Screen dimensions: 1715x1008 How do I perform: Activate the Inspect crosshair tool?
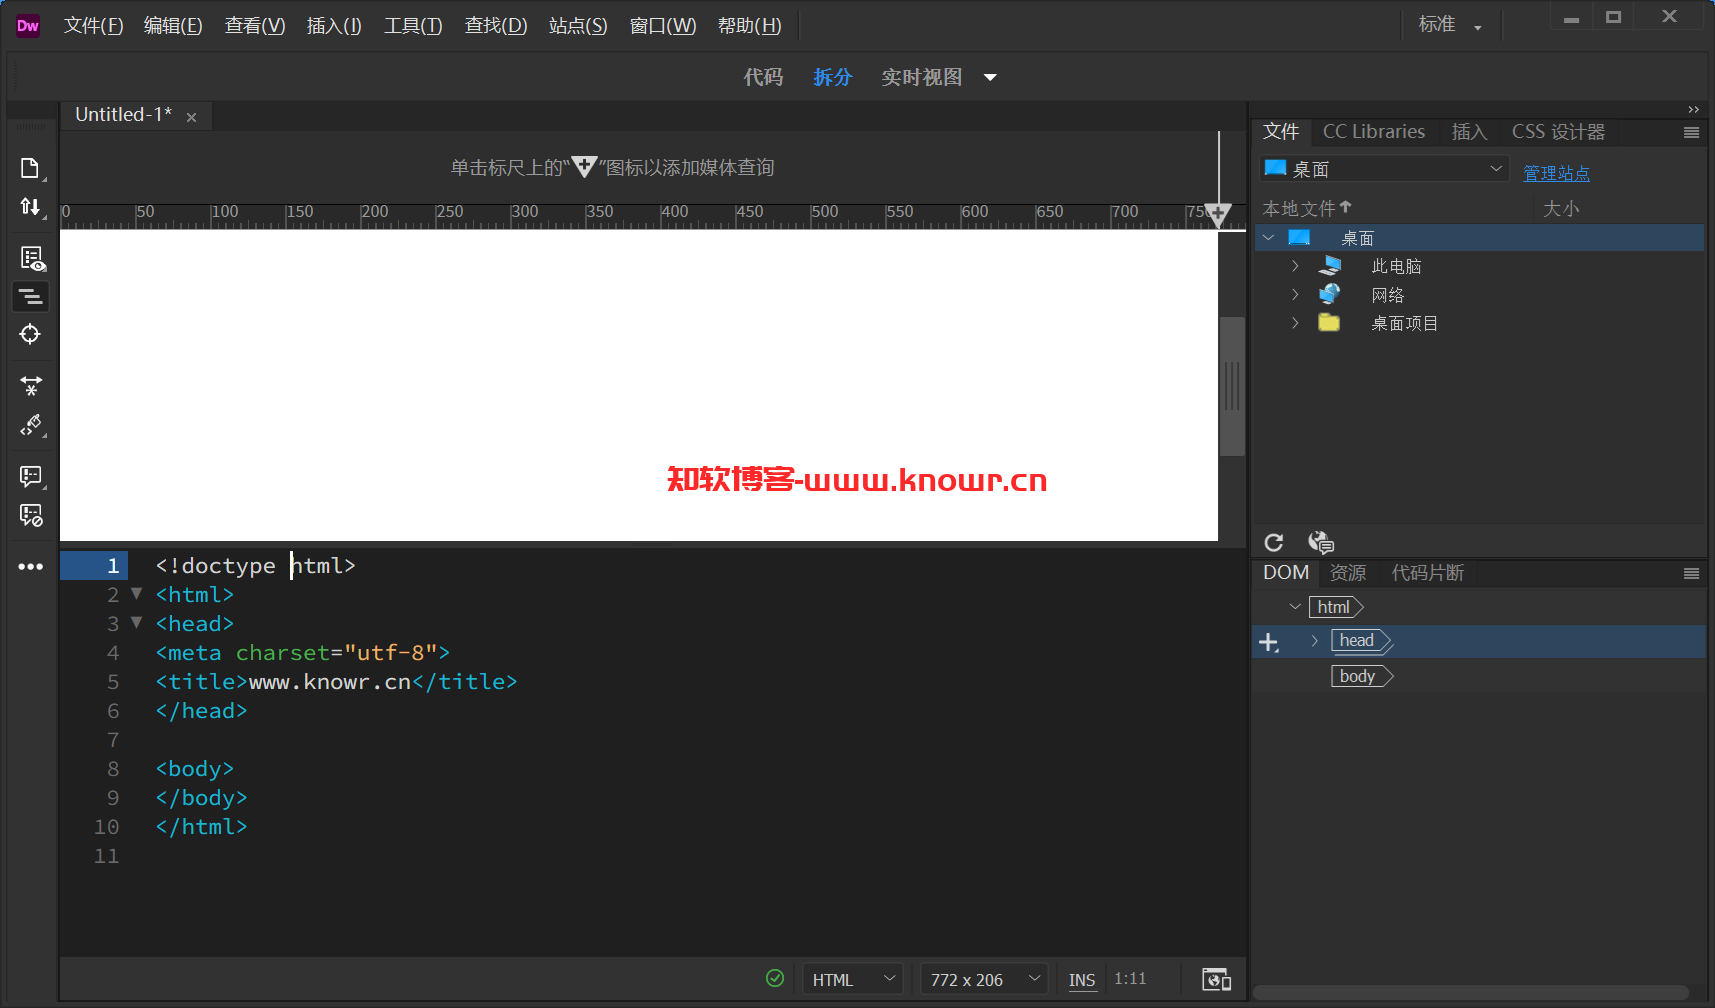click(31, 334)
